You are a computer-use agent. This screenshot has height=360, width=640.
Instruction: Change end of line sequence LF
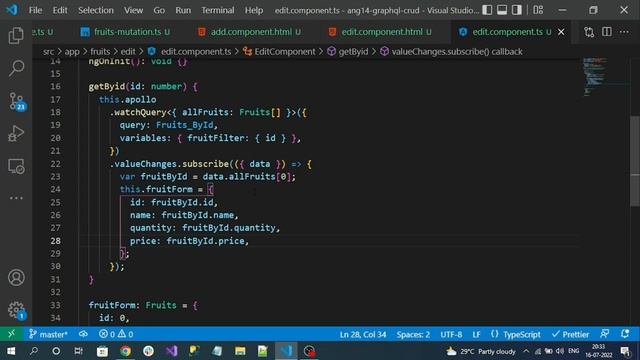pyautogui.click(x=476, y=334)
